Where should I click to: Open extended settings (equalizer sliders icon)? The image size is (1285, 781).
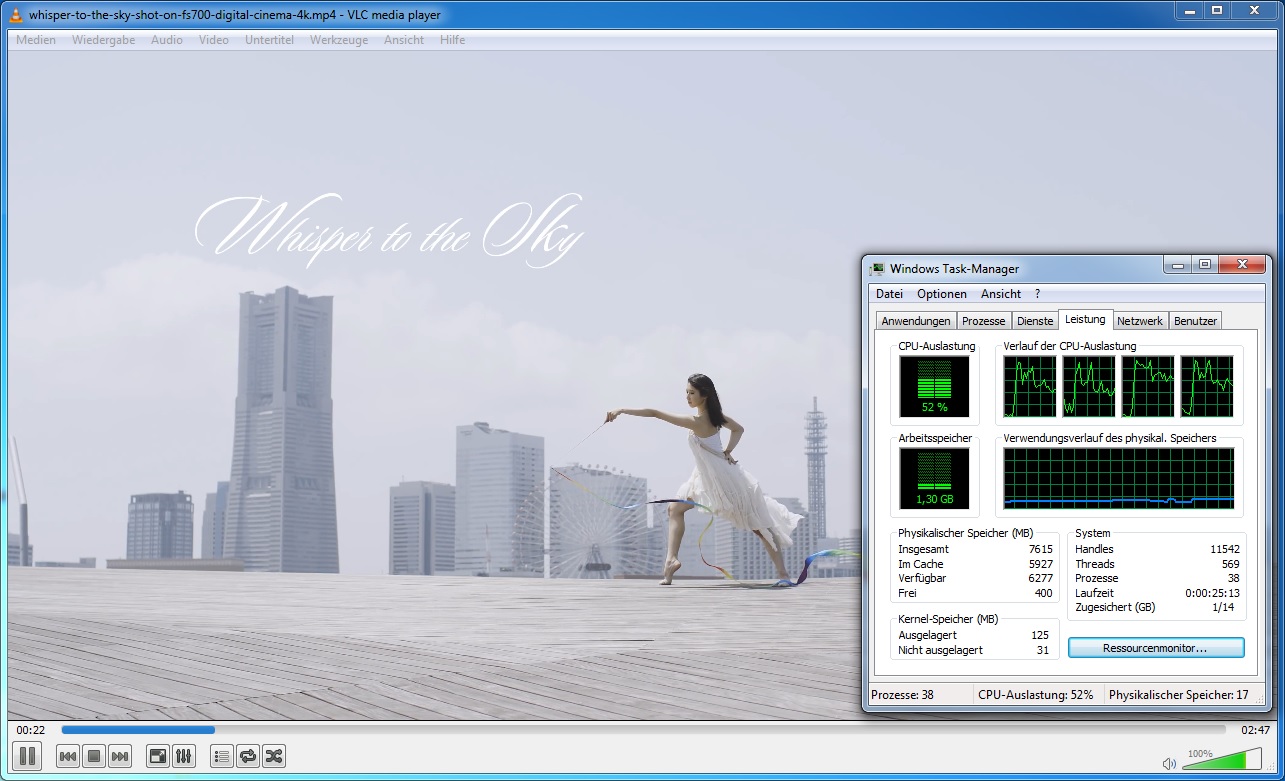coord(184,756)
